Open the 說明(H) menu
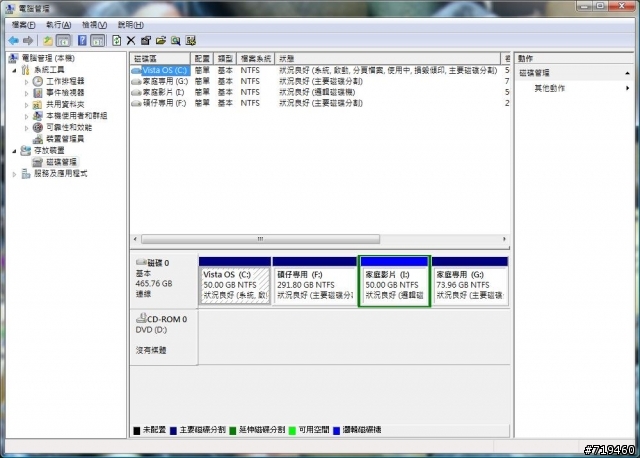This screenshot has height=458, width=640. tap(131, 25)
